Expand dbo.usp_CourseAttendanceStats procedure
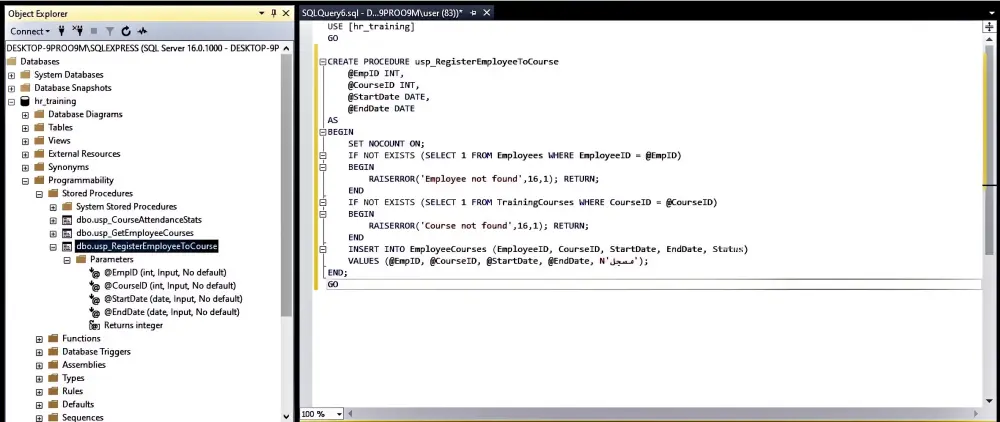The height and width of the screenshot is (422, 1000). (x=54, y=220)
